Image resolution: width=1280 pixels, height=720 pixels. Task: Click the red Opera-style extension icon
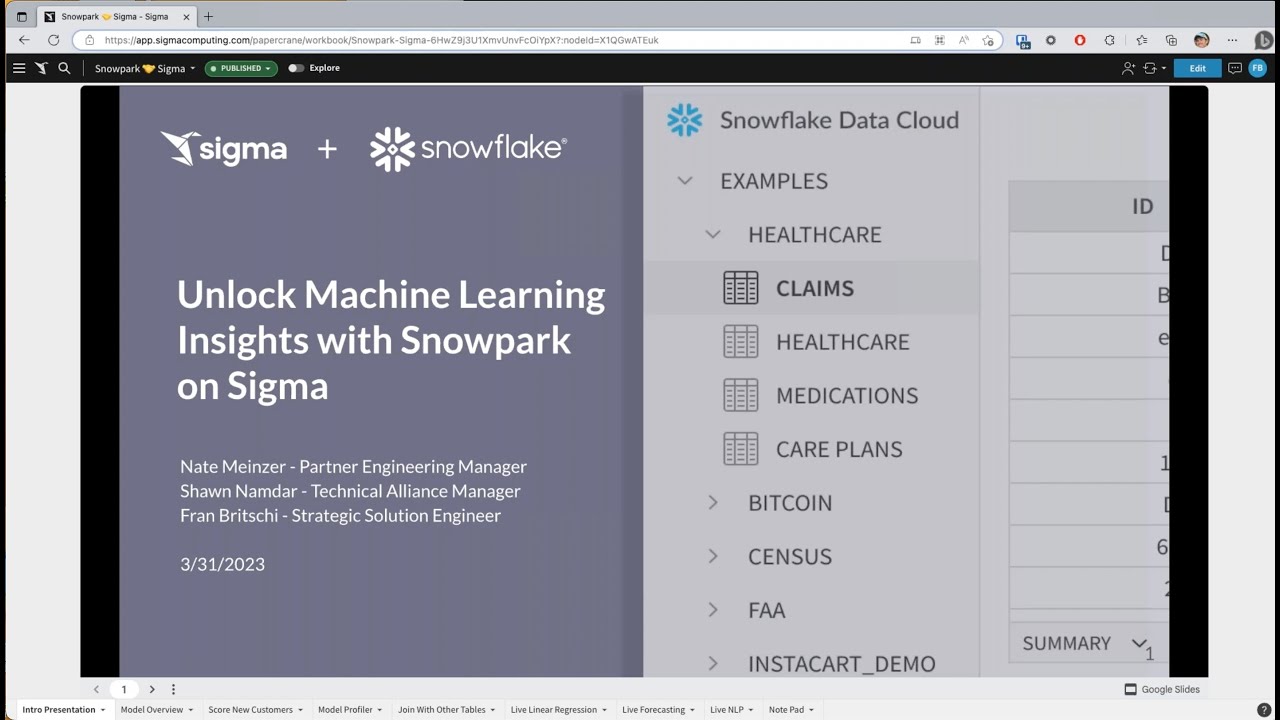[x=1080, y=40]
